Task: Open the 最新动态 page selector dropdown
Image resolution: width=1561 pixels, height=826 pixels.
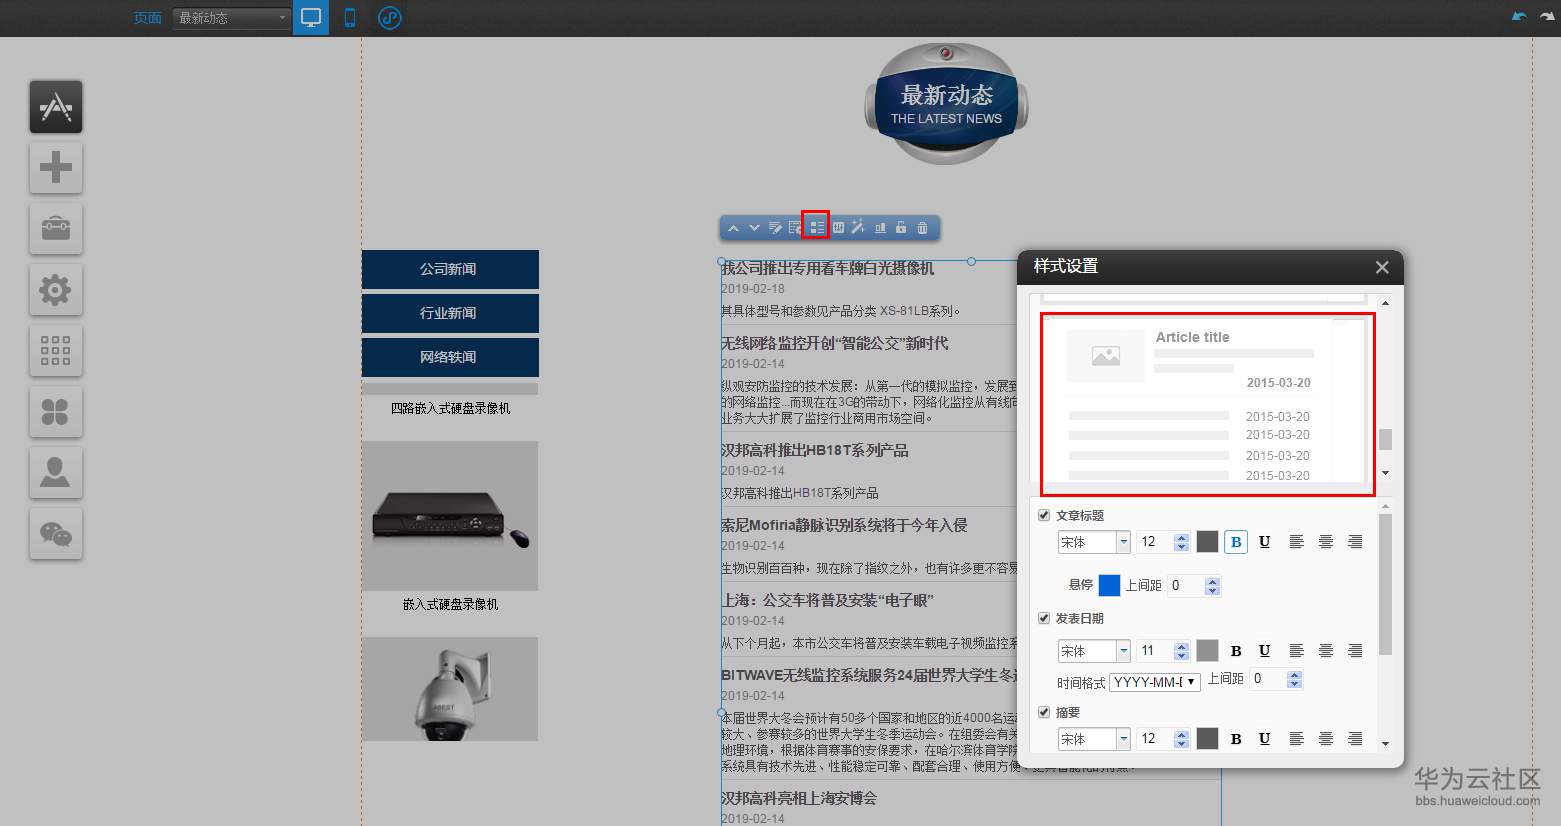Action: (231, 18)
